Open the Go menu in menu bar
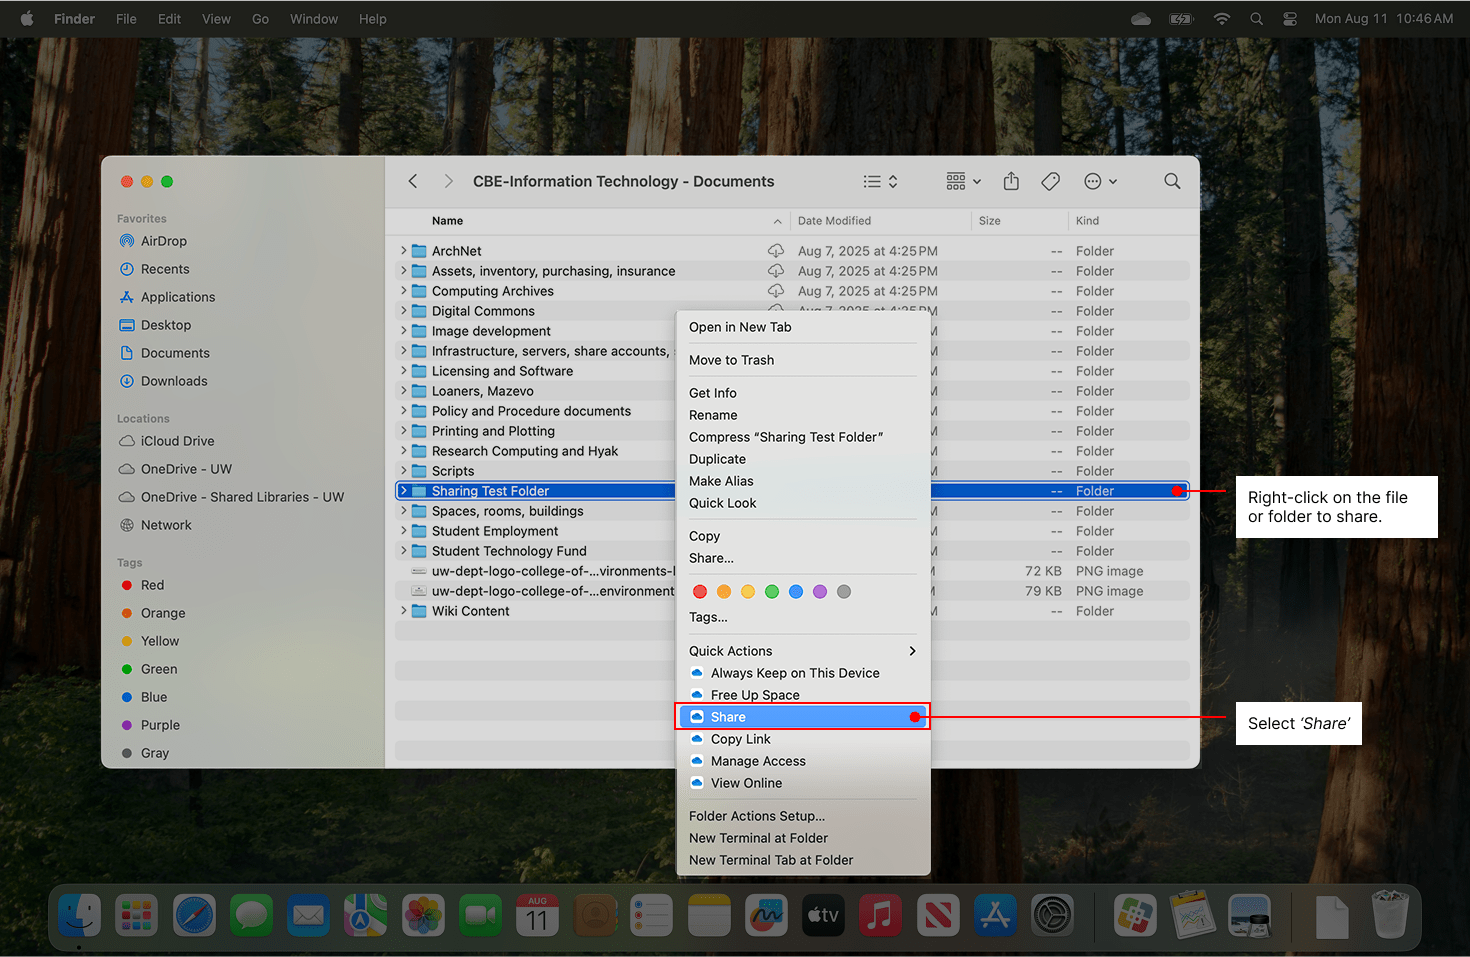The image size is (1470, 957). [x=260, y=18]
